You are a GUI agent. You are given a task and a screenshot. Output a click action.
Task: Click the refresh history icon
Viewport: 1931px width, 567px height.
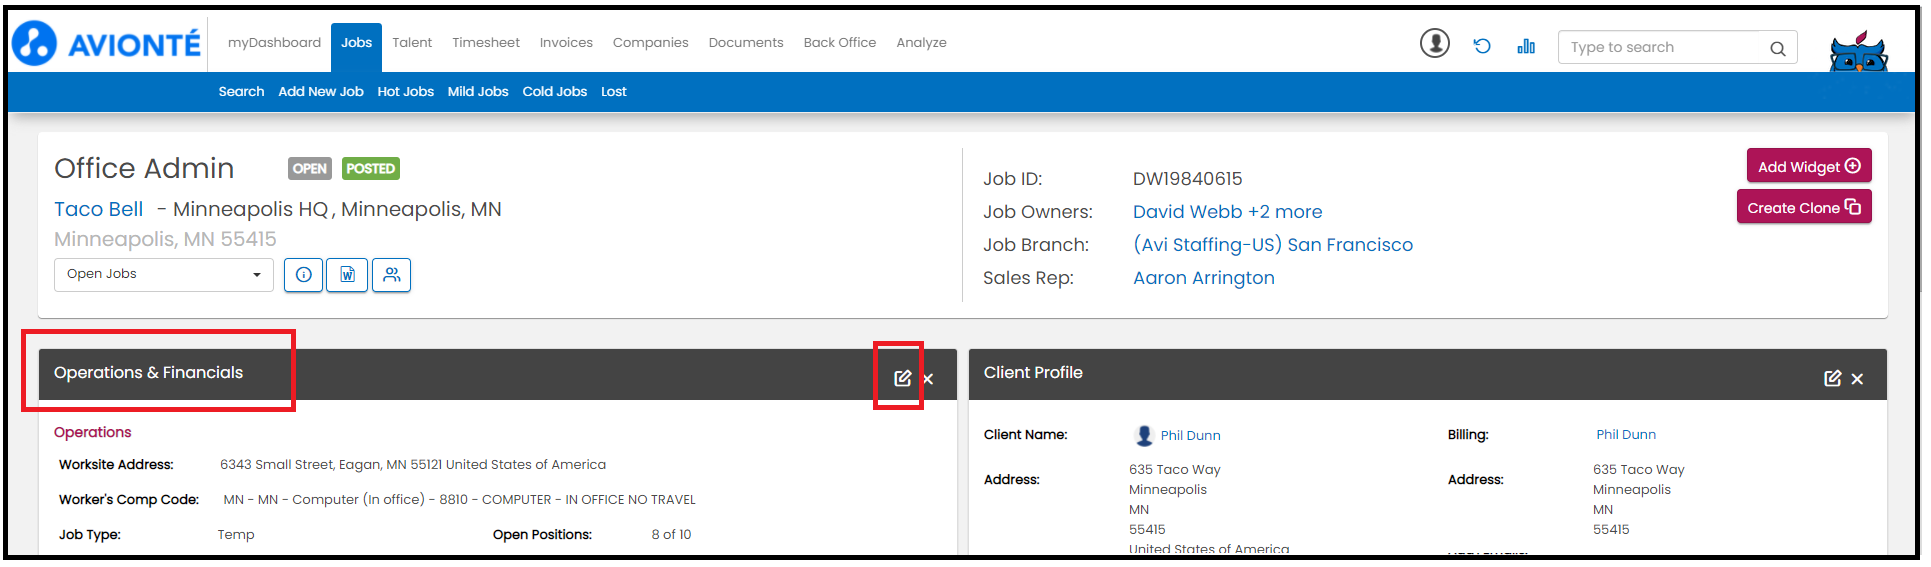[1482, 46]
